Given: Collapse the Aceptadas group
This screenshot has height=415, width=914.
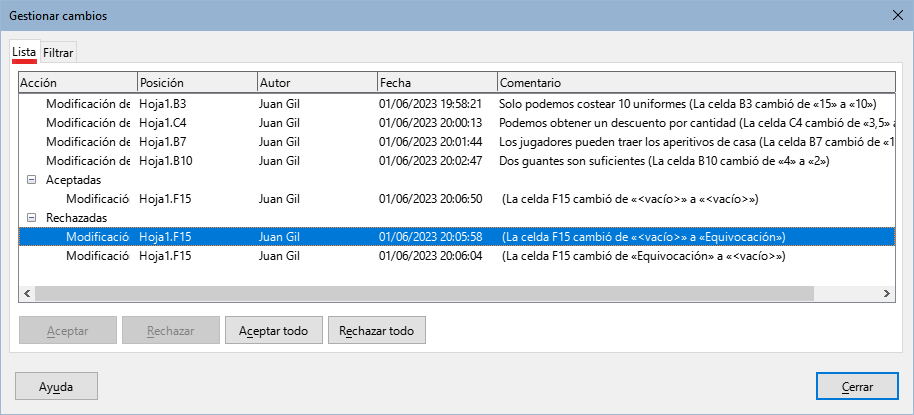Looking at the screenshot, I should (x=31, y=180).
